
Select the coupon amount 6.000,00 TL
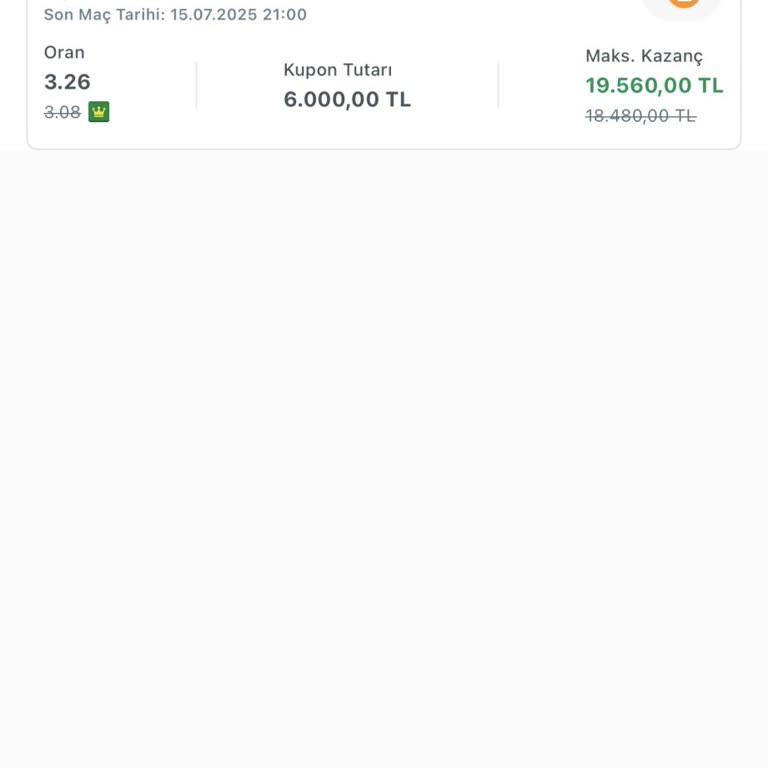coord(347,99)
